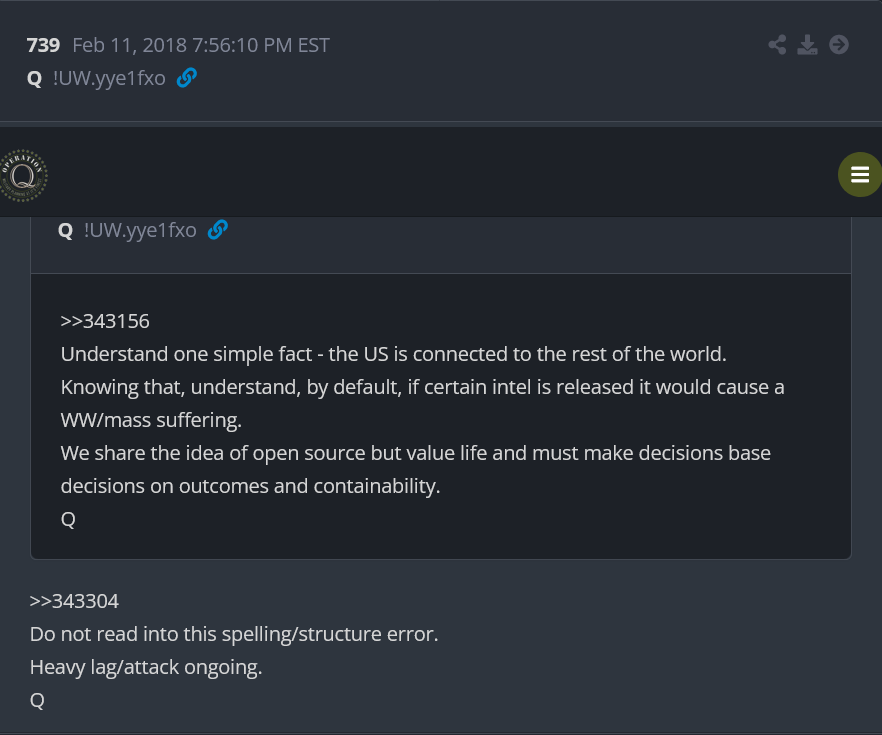Click 'Heavy lag/attack ongoing.' text line
882x735 pixels.
(x=146, y=667)
